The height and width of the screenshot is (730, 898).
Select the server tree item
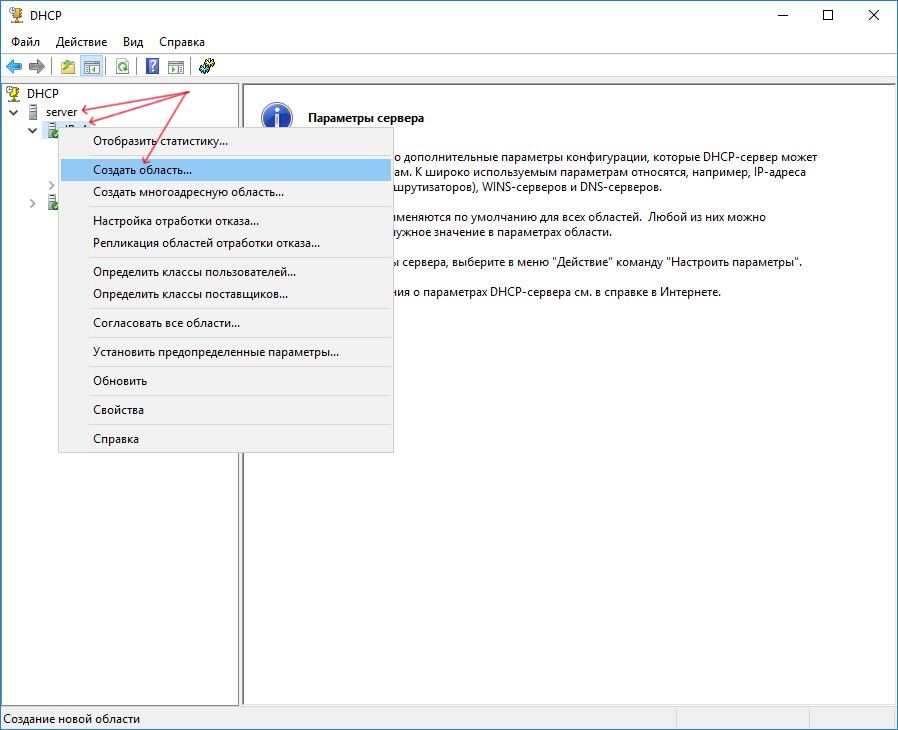61,112
